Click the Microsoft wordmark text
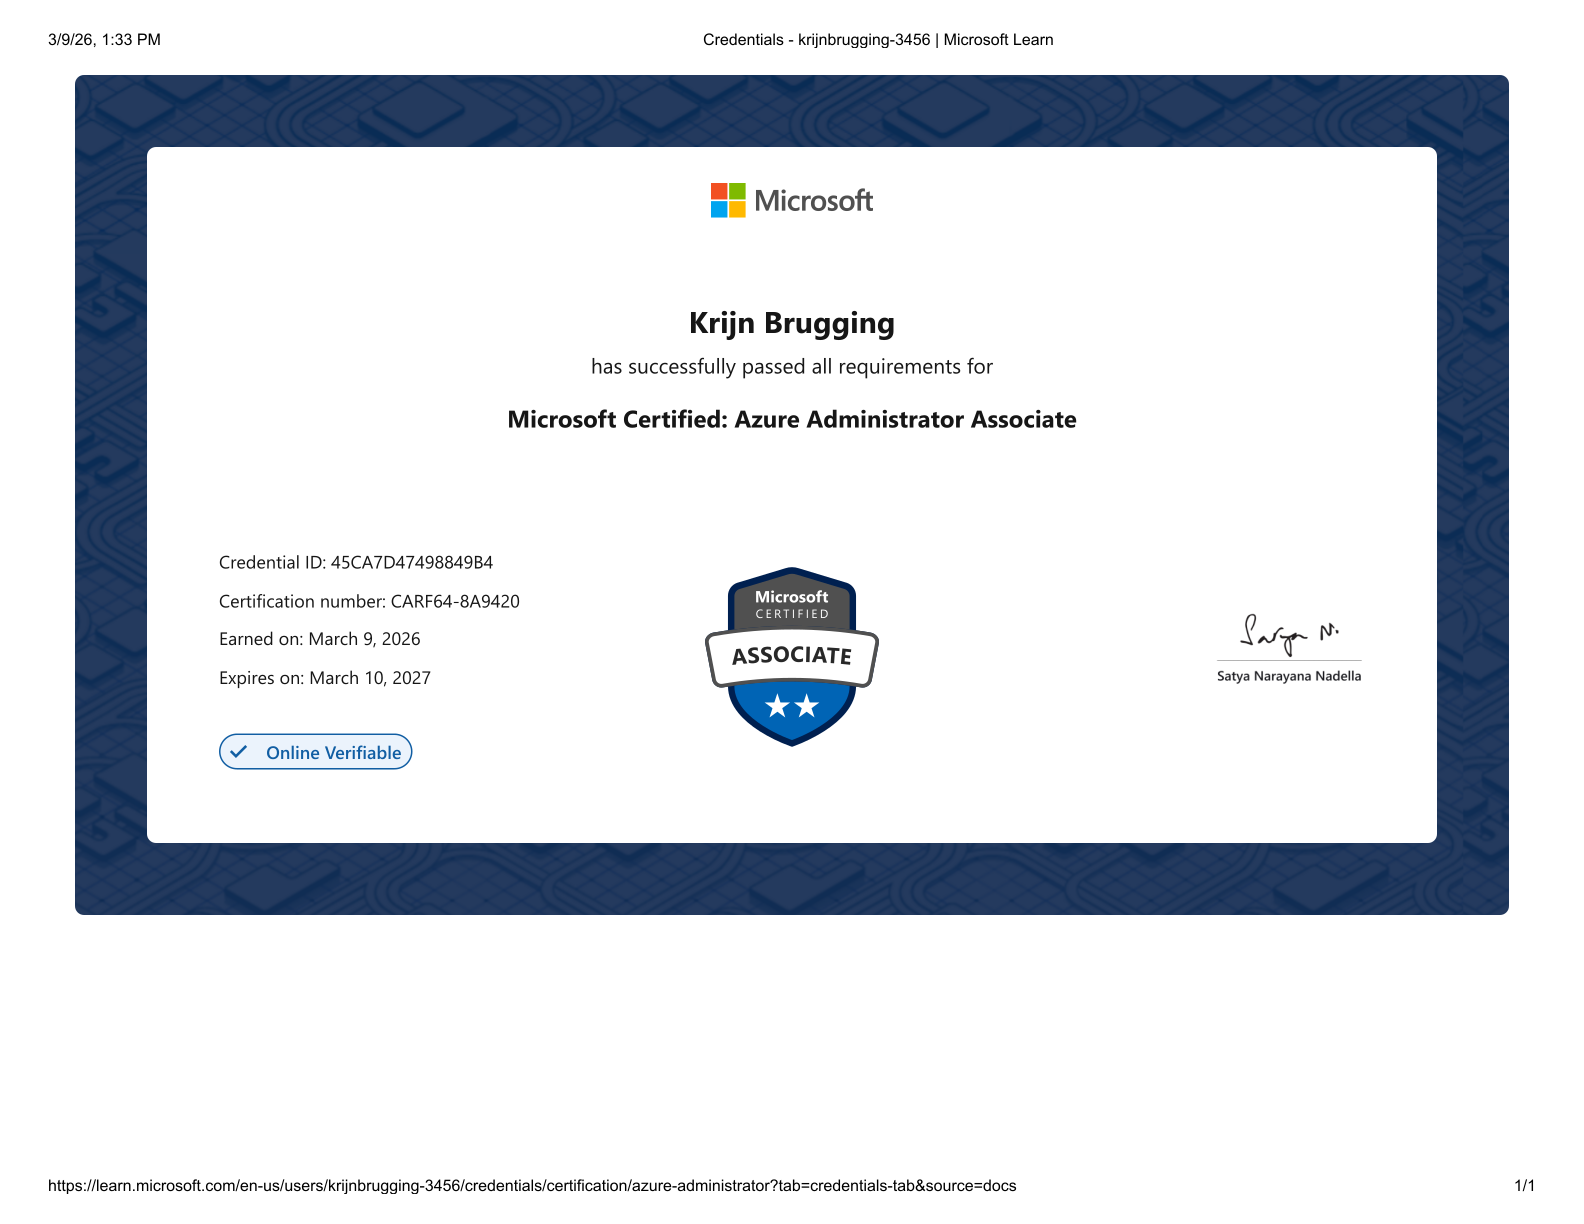 click(x=814, y=201)
